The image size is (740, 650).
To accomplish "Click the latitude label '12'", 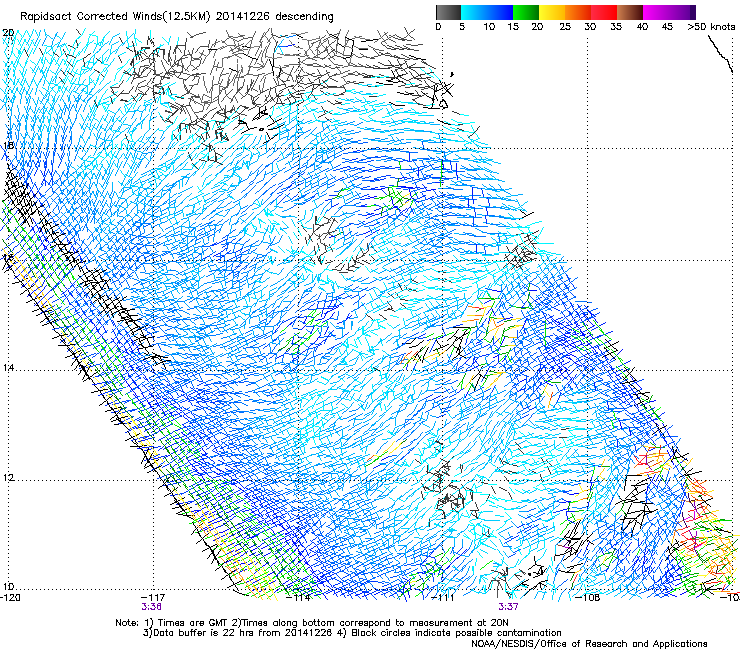I will (8, 478).
